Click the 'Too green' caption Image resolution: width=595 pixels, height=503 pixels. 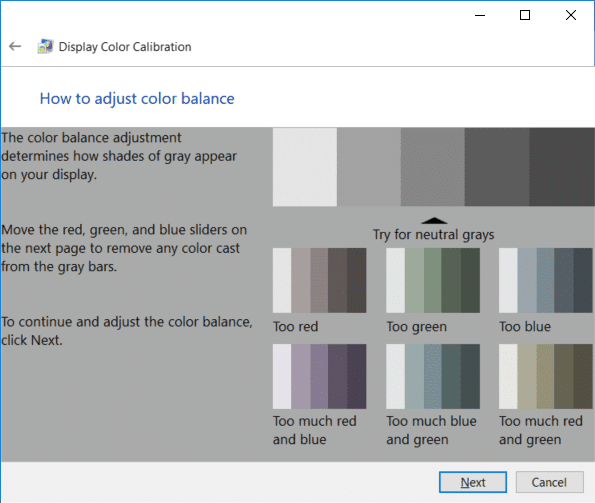point(417,327)
